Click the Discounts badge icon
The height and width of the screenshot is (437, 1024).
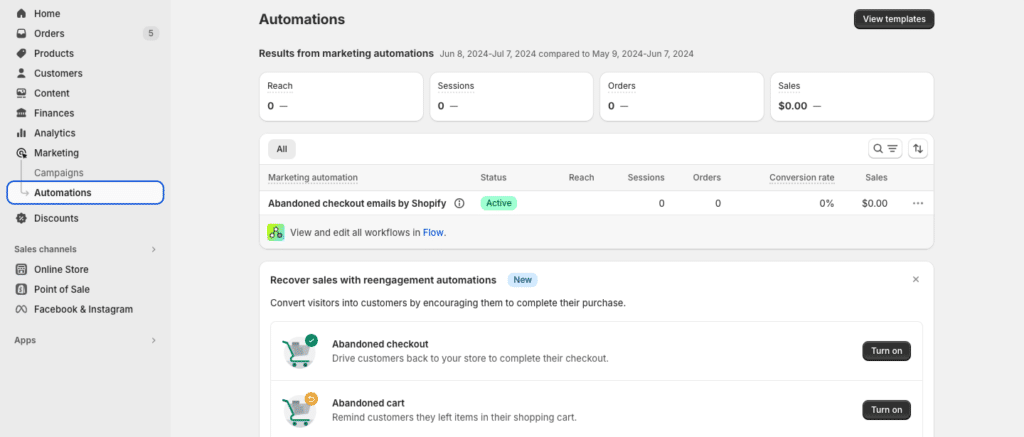click(x=22, y=218)
